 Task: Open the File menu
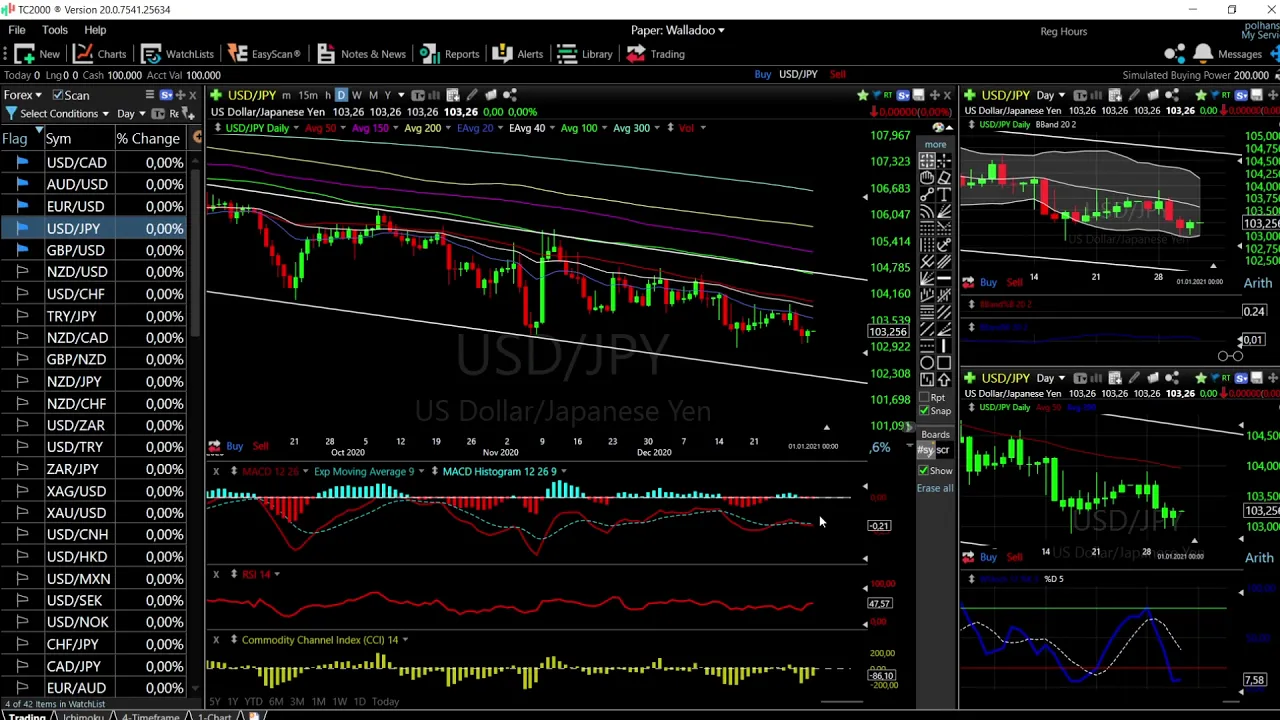coord(17,30)
